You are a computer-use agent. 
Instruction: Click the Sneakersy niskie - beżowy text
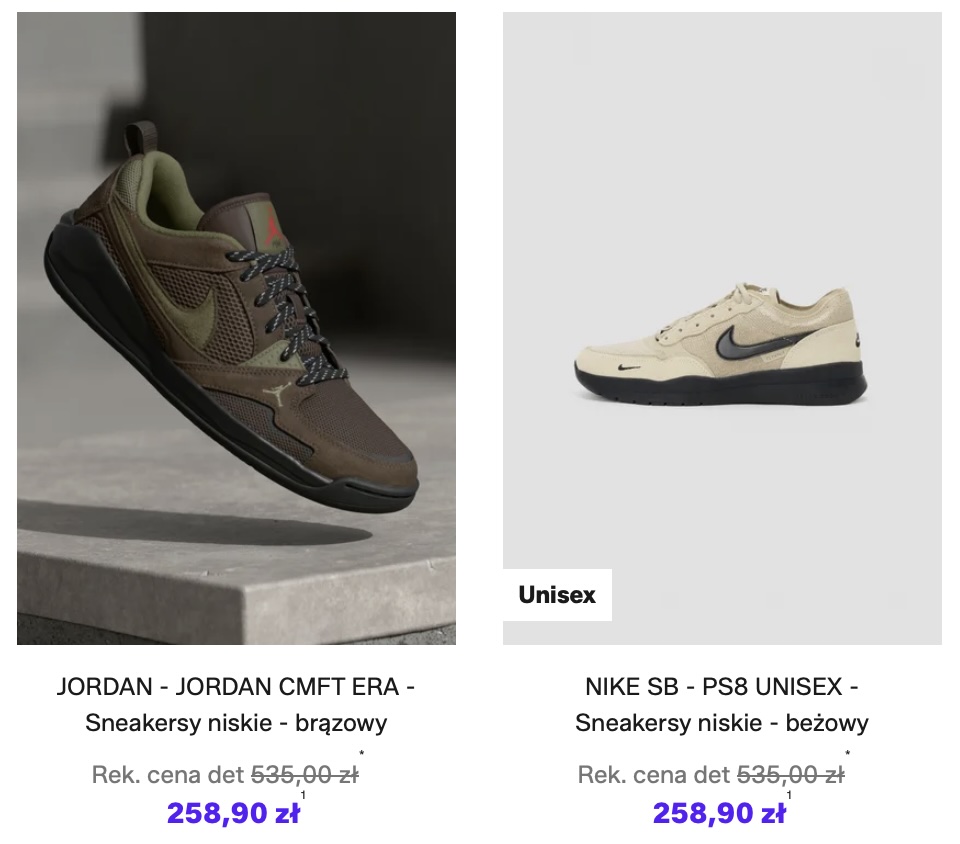coord(722,722)
